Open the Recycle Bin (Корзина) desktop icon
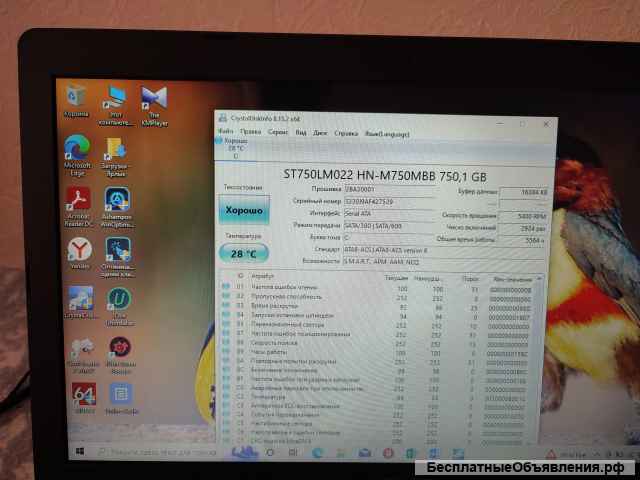The height and width of the screenshot is (480, 640). (77, 96)
